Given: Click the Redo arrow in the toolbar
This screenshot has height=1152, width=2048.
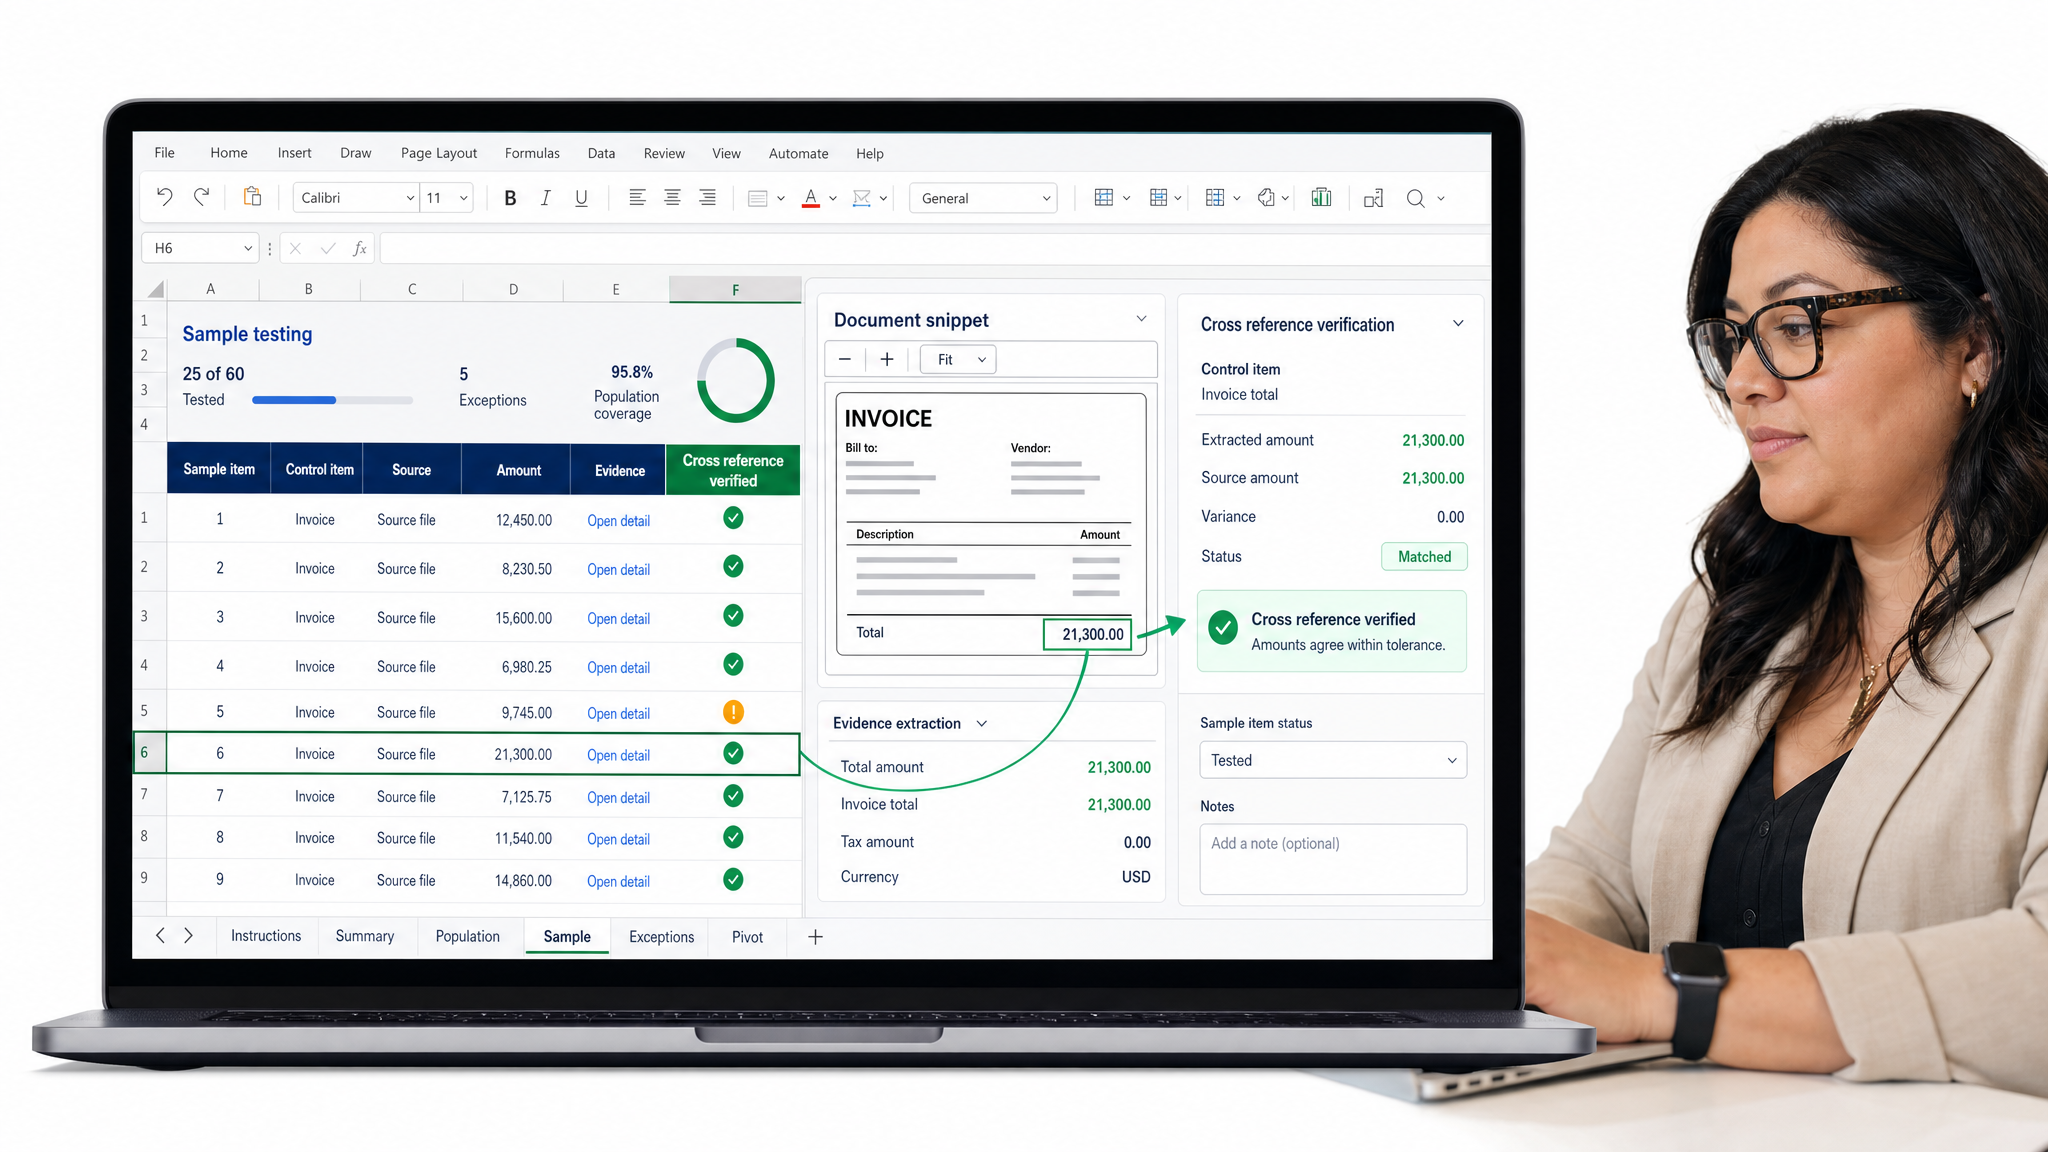Looking at the screenshot, I should coord(201,197).
